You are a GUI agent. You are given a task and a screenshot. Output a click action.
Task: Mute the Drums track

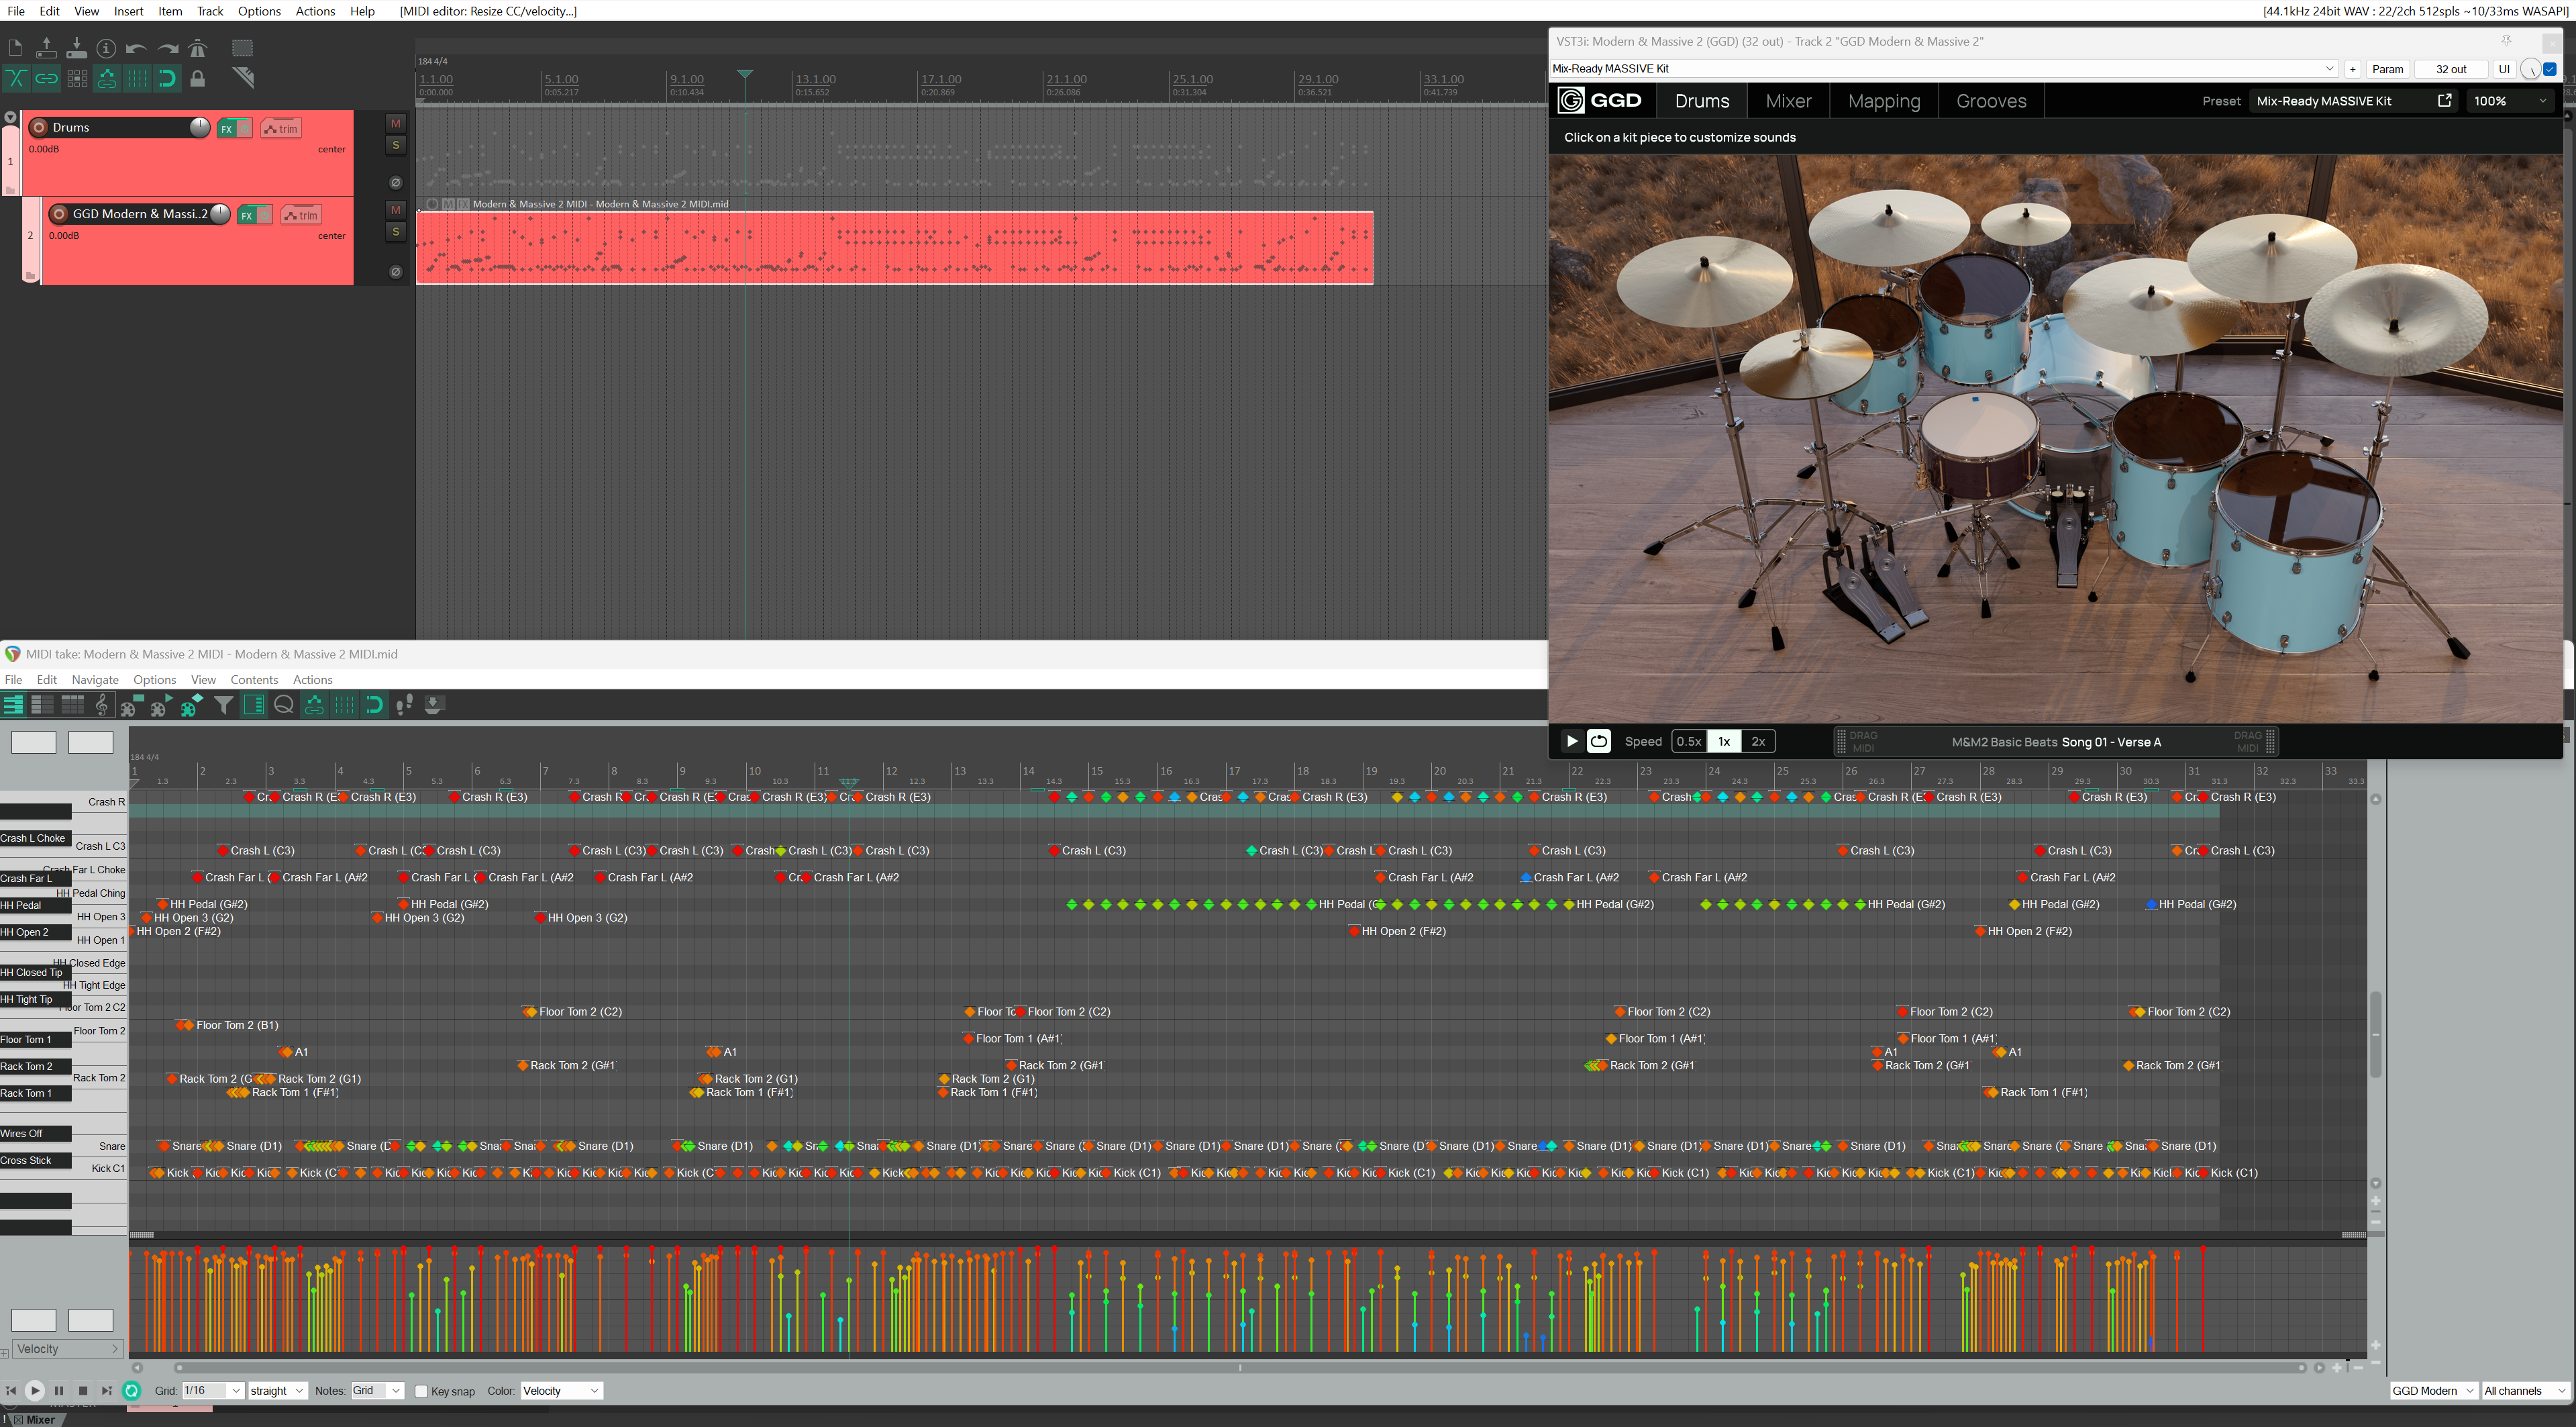tap(395, 124)
